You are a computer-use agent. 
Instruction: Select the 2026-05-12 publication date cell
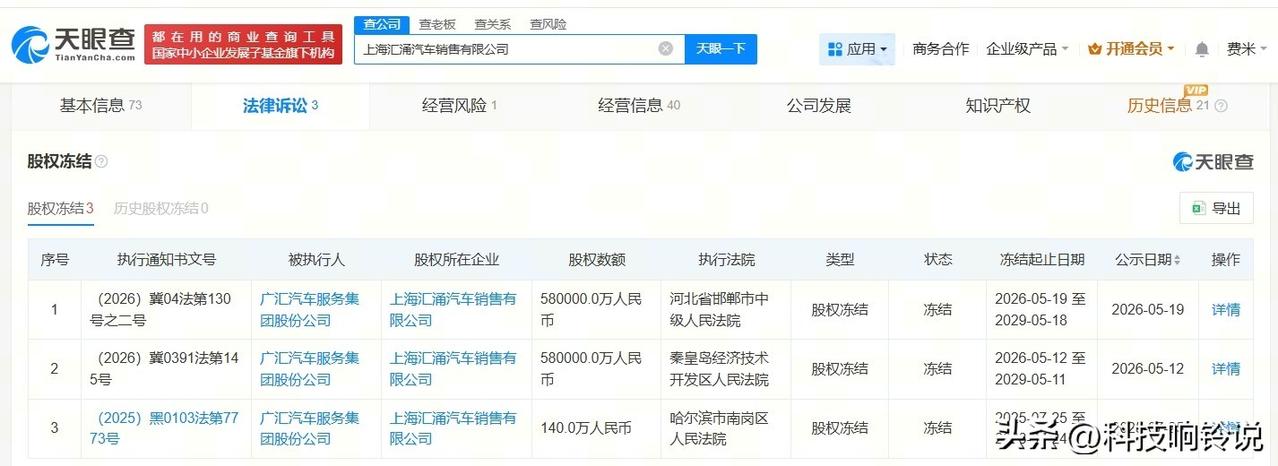click(1147, 370)
